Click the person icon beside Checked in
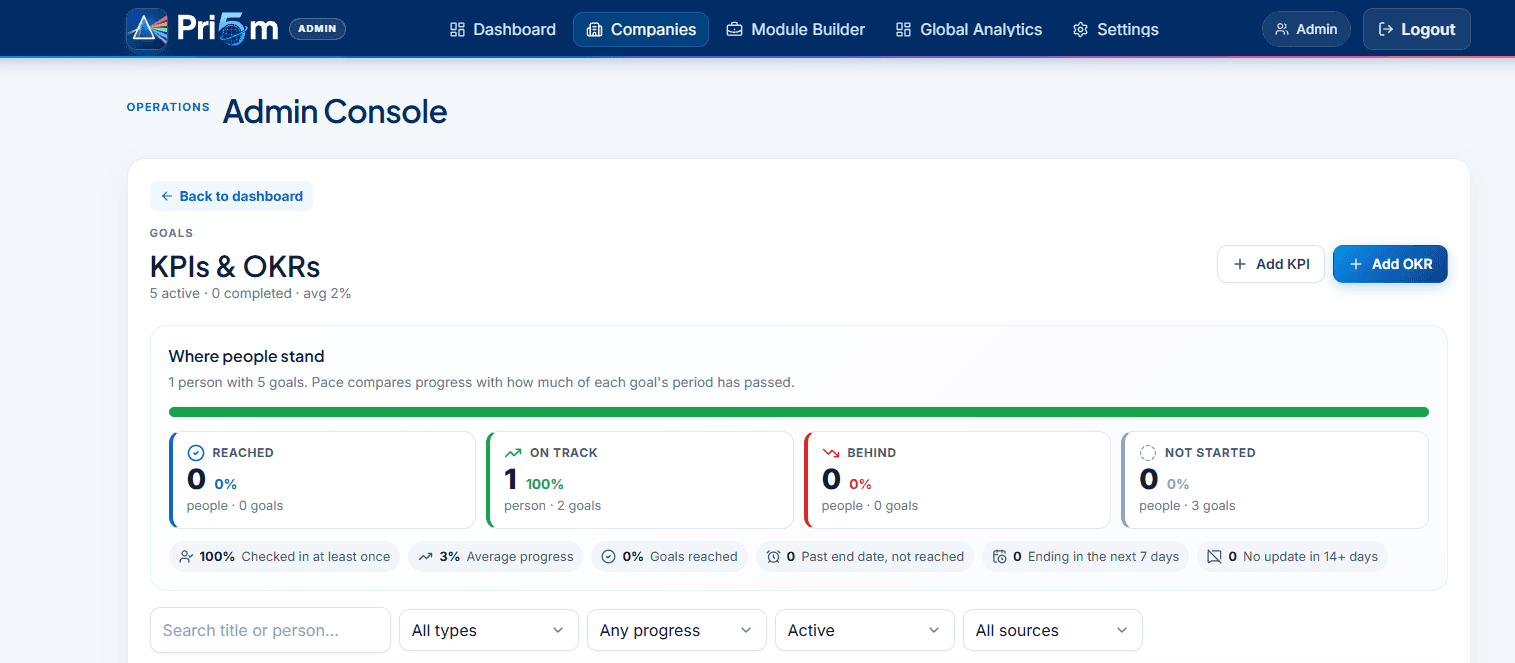1515x663 pixels. [x=186, y=557]
